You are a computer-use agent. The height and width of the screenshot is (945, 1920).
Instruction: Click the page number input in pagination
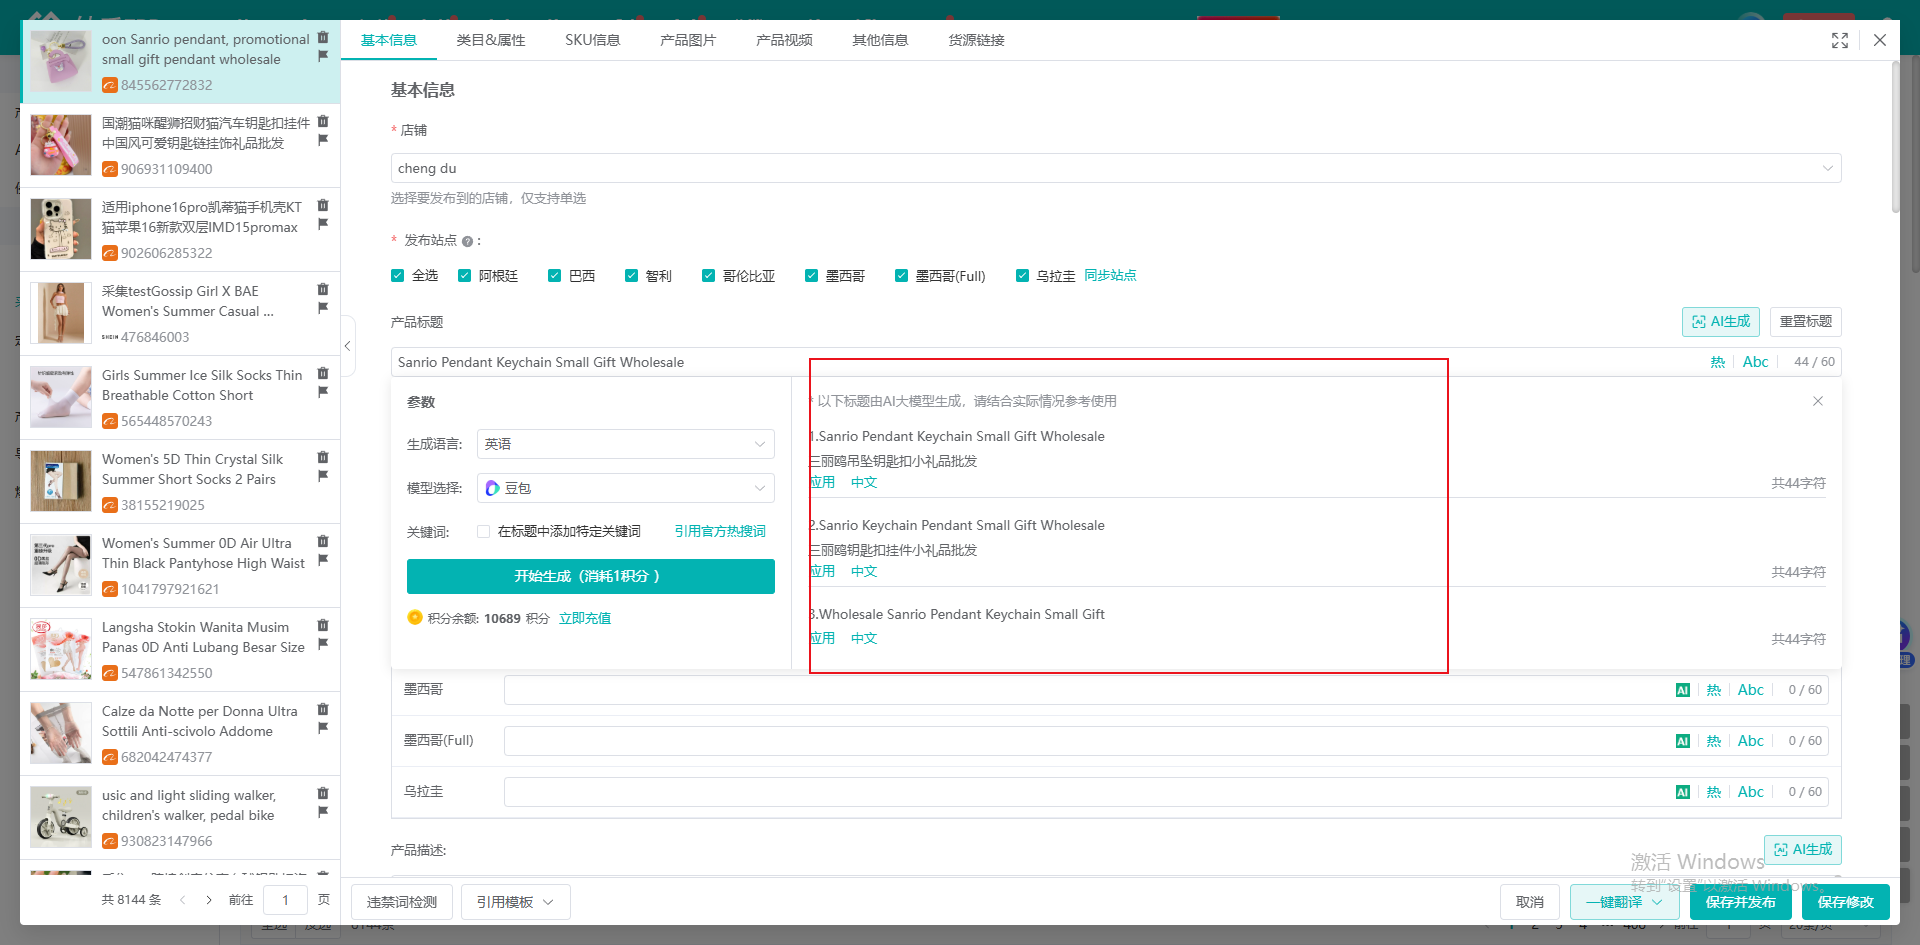click(x=286, y=900)
